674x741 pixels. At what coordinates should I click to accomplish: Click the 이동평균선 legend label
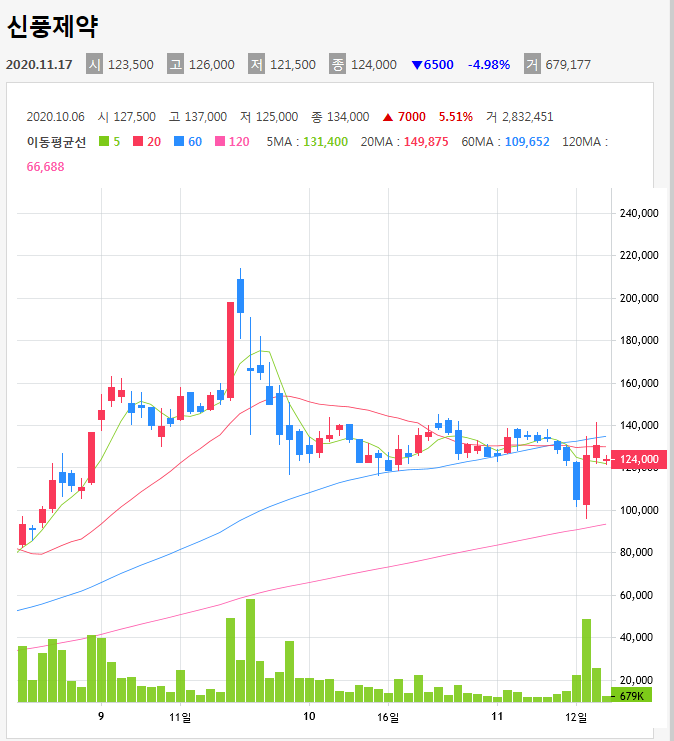coord(56,142)
